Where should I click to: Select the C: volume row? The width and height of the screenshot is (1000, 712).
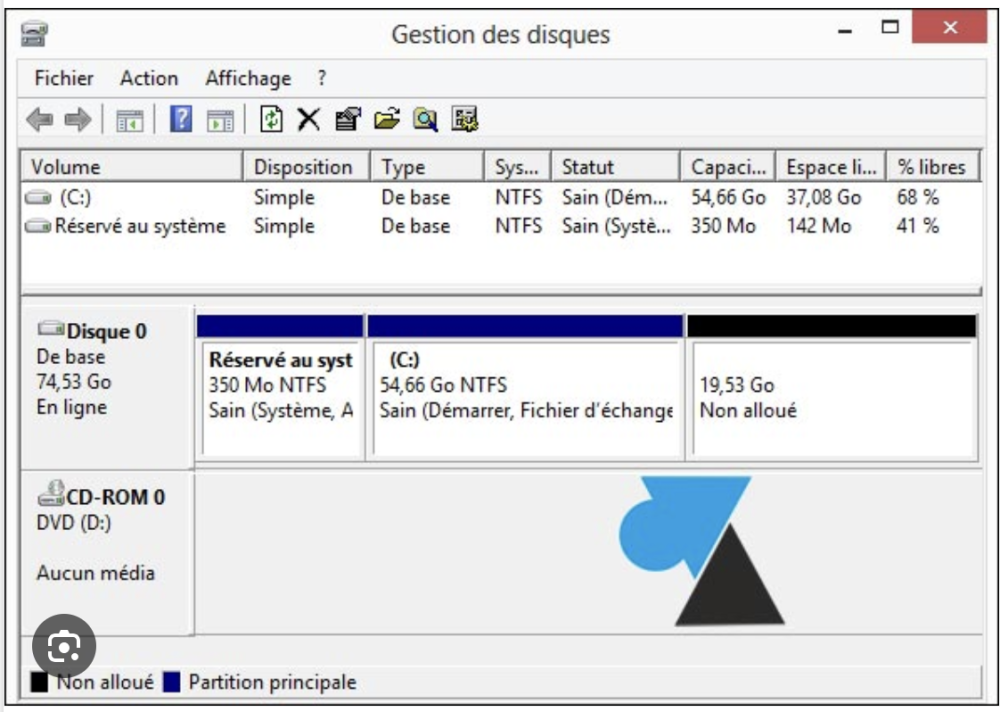[x=300, y=196]
